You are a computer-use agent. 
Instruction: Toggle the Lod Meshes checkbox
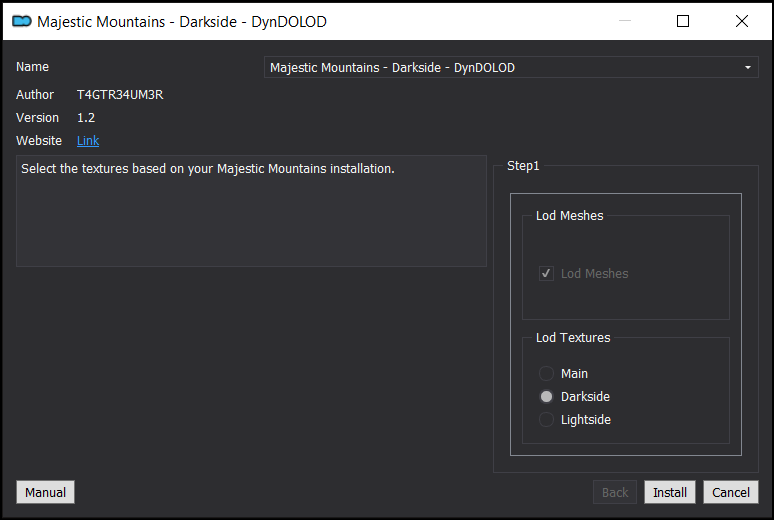[546, 274]
